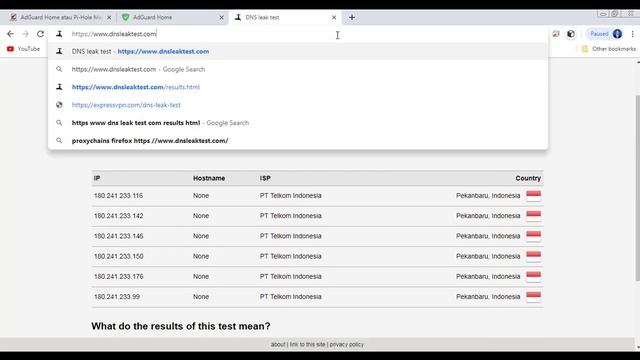The image size is (640, 360).
Task: Click Pekanbaru, Indonesia in the 180.241.233.99 row
Action: (x=488, y=297)
